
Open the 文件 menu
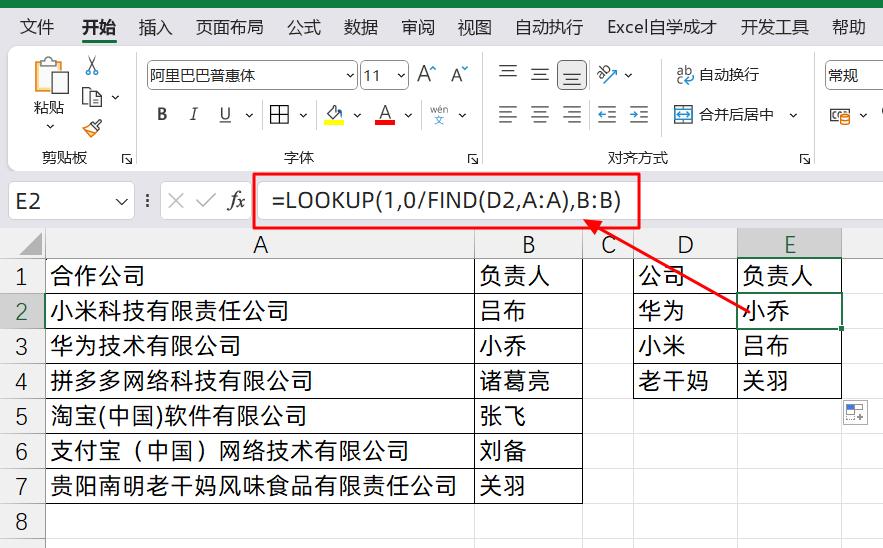pos(37,26)
